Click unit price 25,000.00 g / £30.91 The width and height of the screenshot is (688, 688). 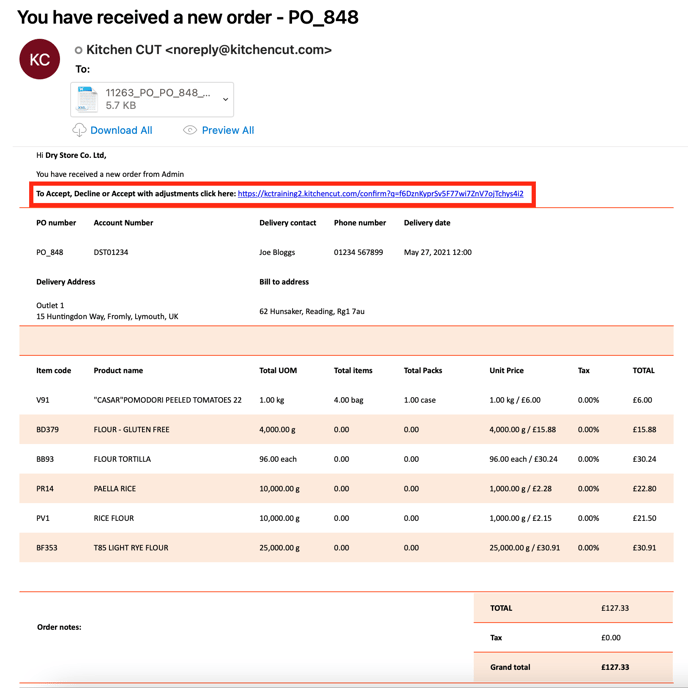(x=525, y=548)
